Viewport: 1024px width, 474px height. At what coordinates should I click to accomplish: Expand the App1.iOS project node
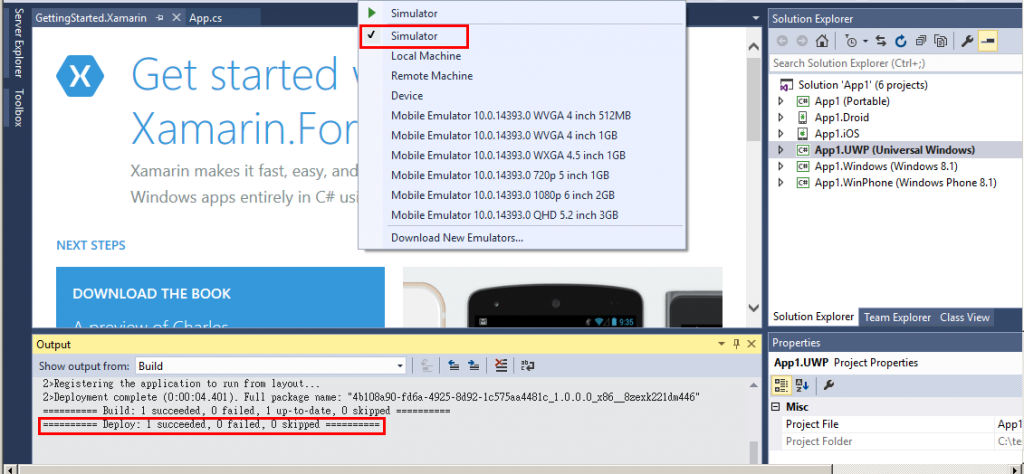pos(780,134)
